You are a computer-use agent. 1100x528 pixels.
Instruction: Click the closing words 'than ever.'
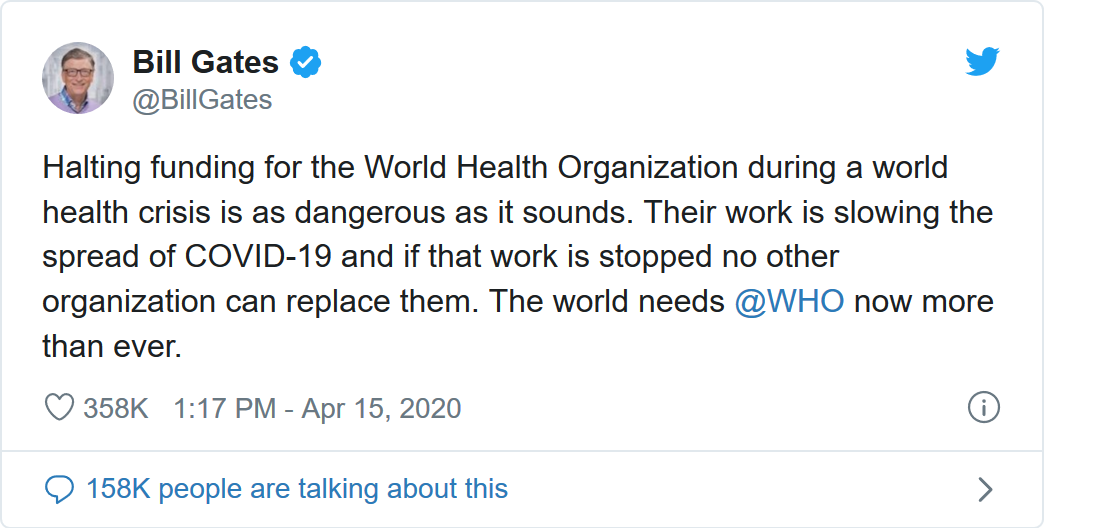(112, 347)
